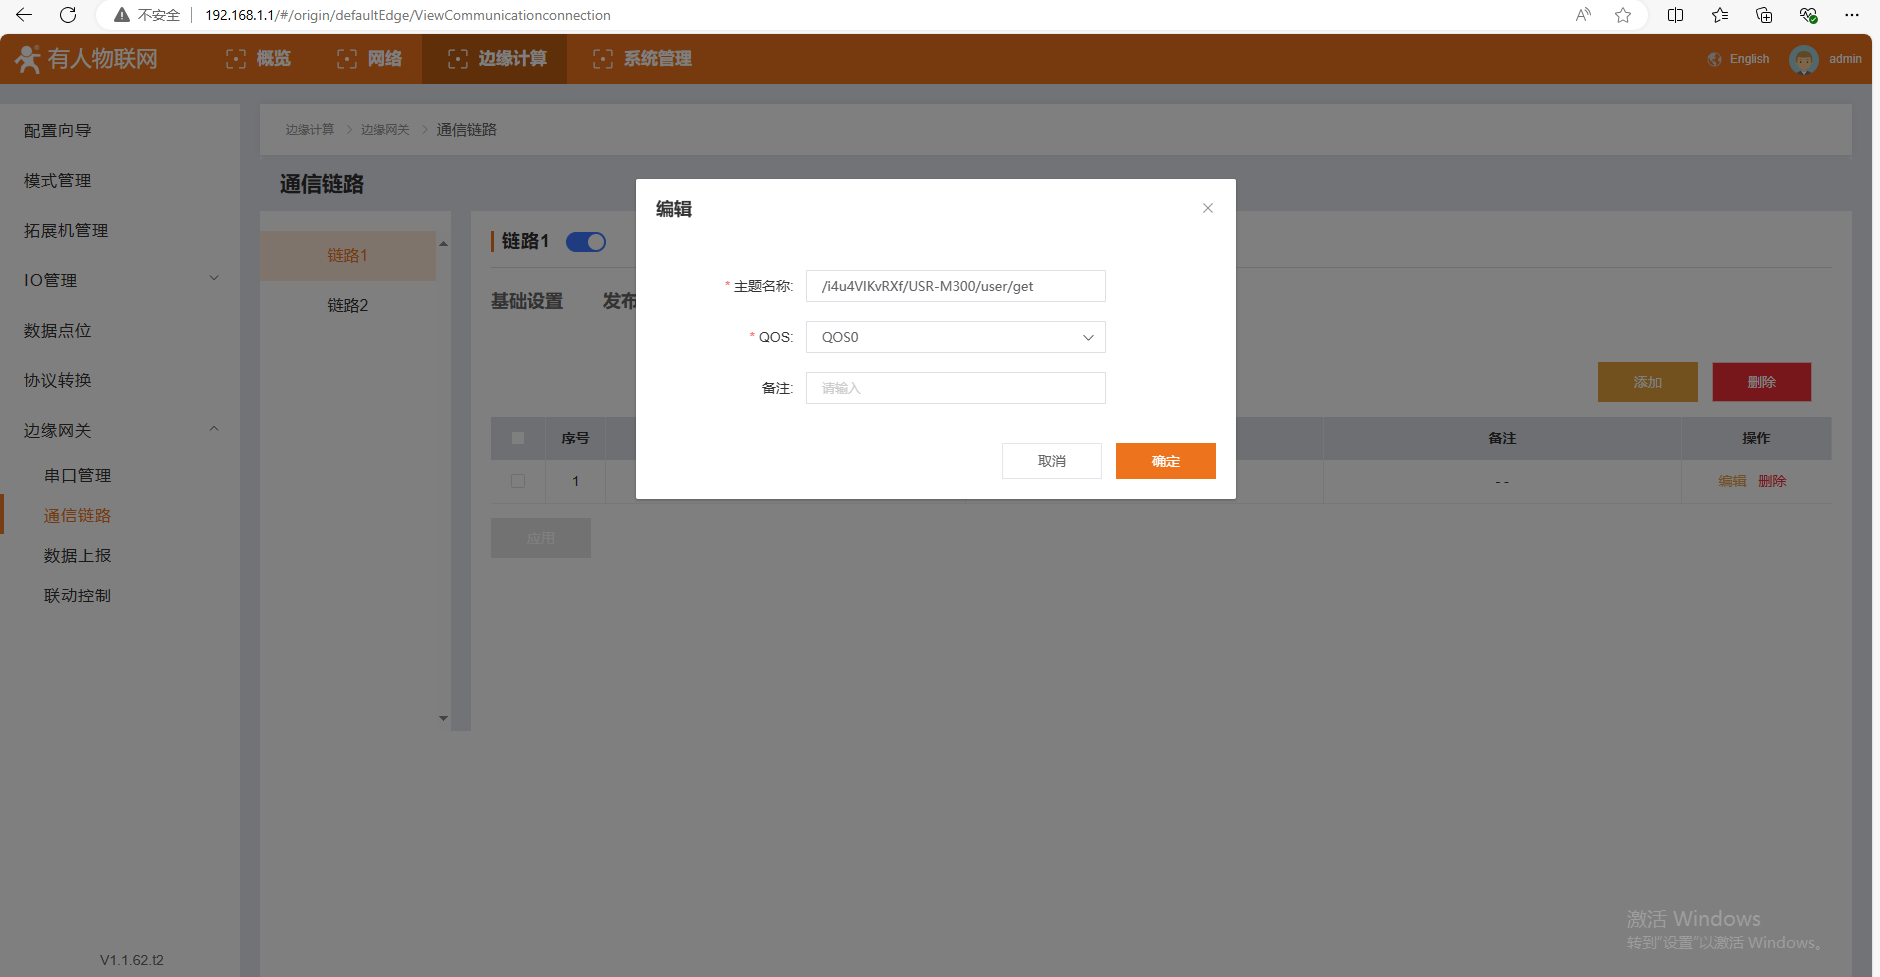Open the browser split screen icon
The image size is (1880, 977).
(1676, 15)
